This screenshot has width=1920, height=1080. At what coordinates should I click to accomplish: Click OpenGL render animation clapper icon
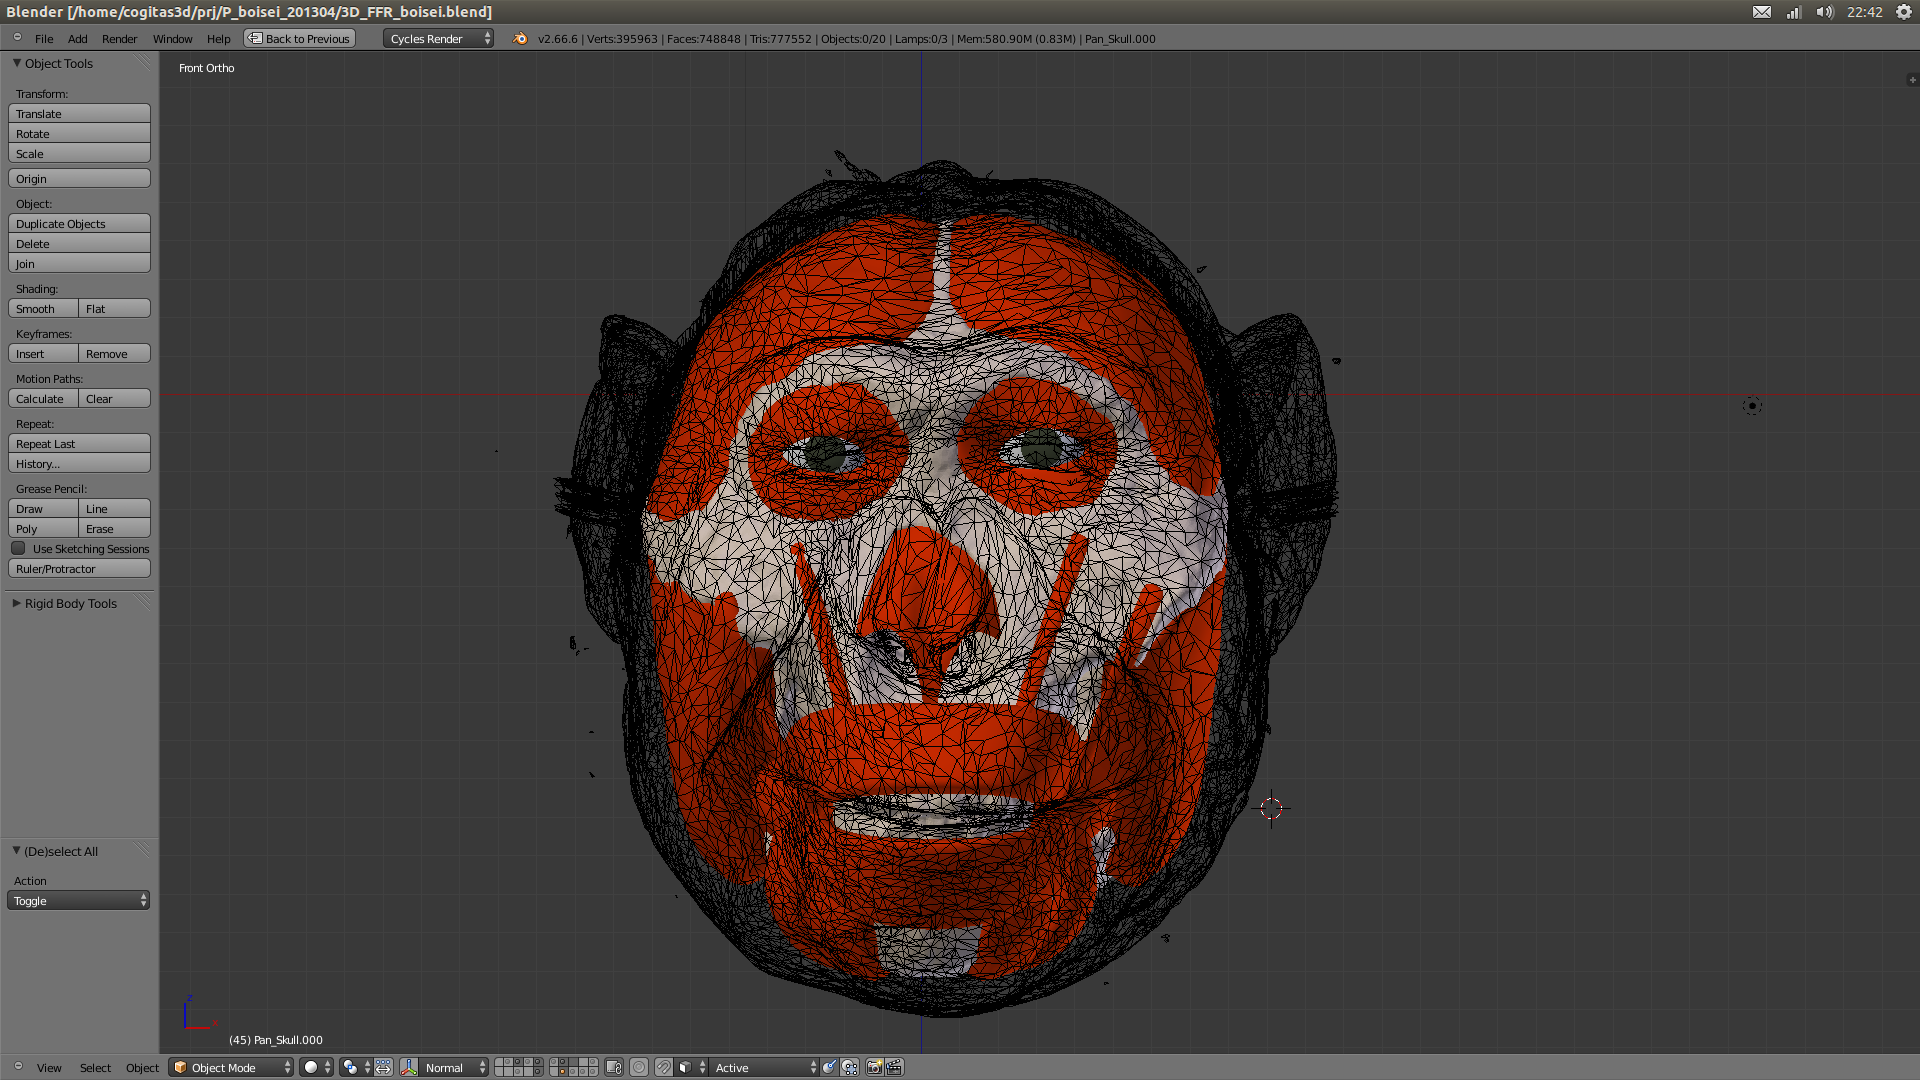894,1067
